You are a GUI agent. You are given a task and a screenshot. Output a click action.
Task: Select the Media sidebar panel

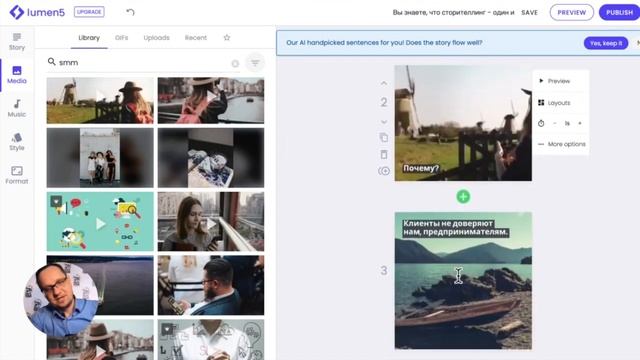[x=17, y=75]
